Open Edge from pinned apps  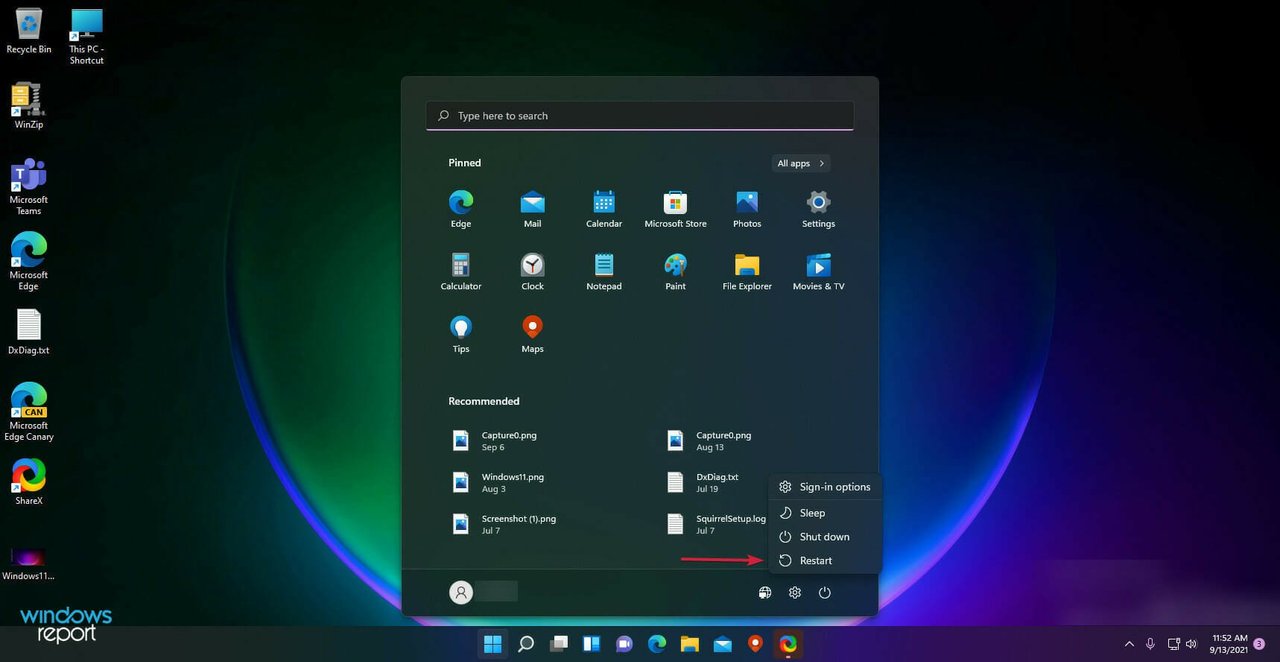pyautogui.click(x=460, y=209)
